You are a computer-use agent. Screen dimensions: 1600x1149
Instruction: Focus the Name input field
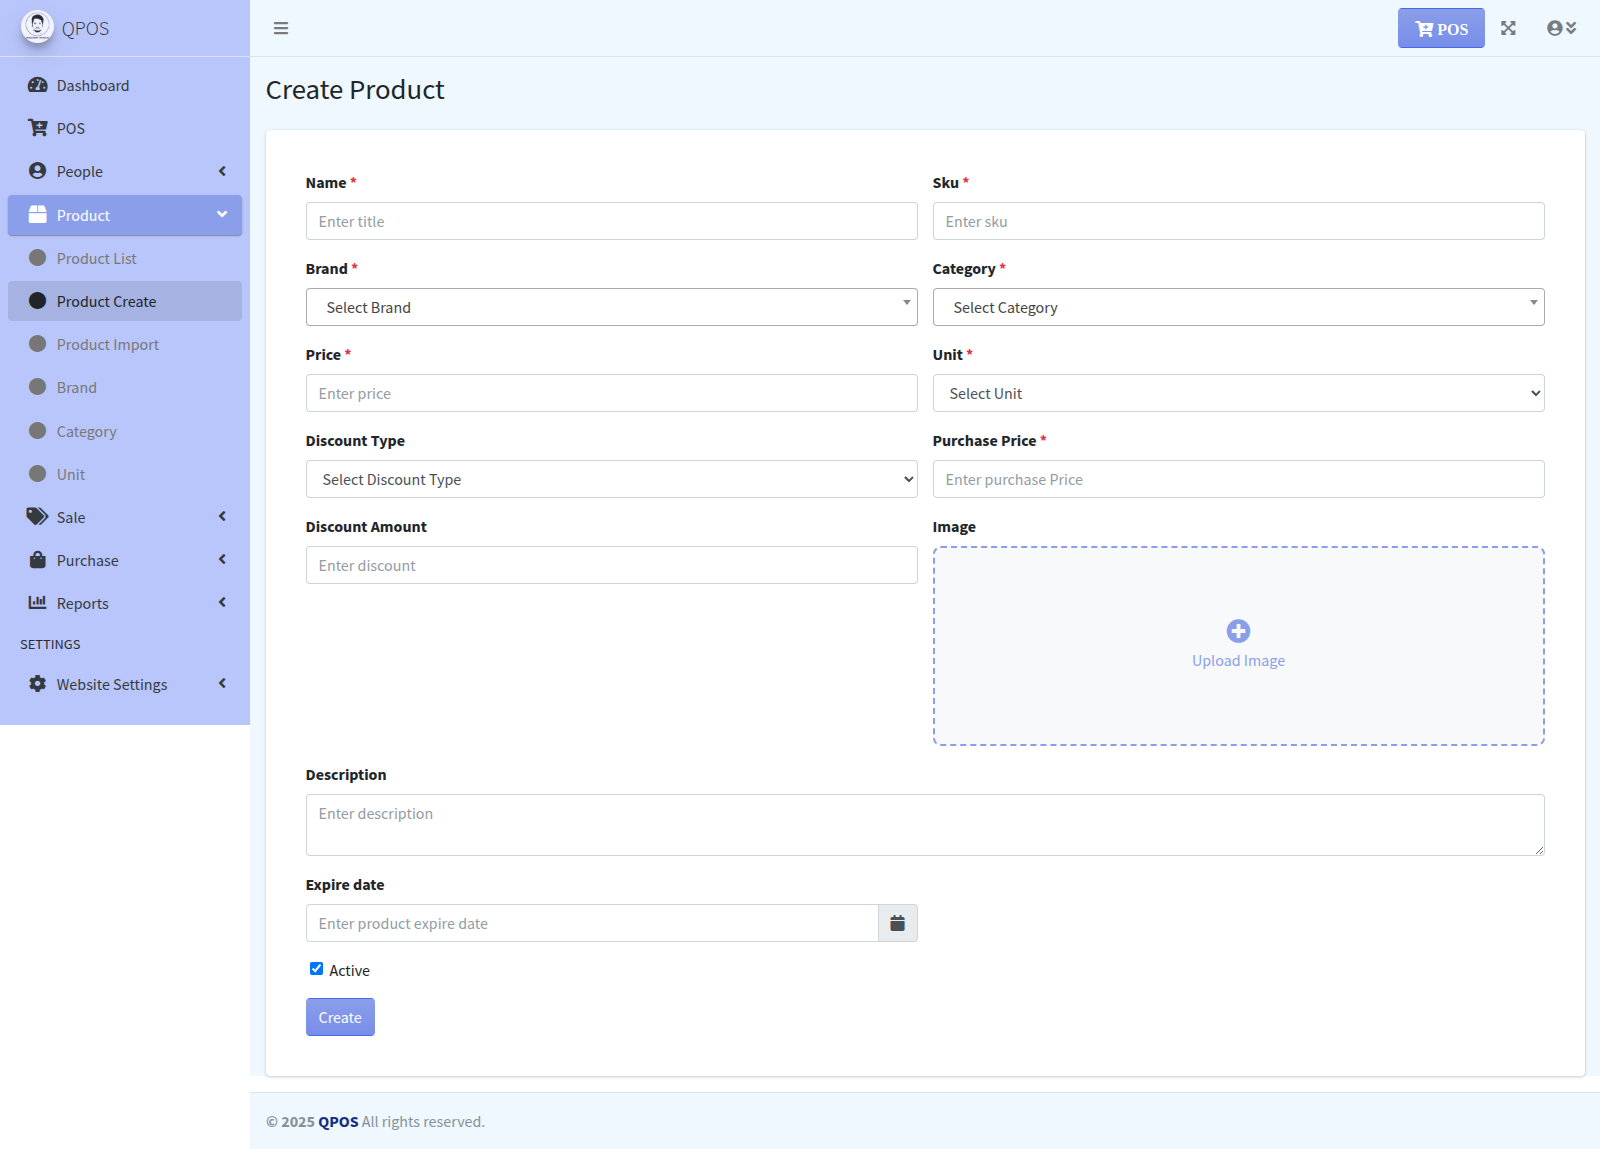(x=612, y=221)
